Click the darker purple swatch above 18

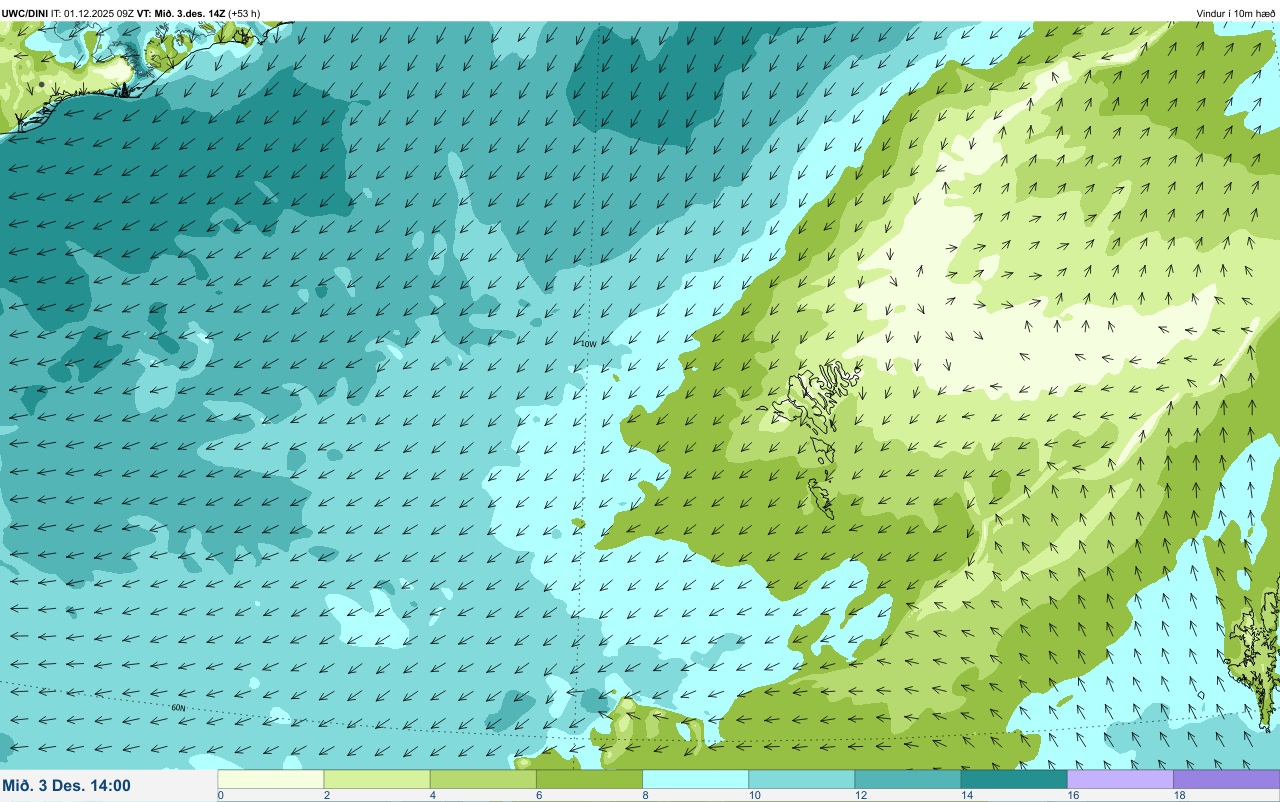coord(1227,779)
